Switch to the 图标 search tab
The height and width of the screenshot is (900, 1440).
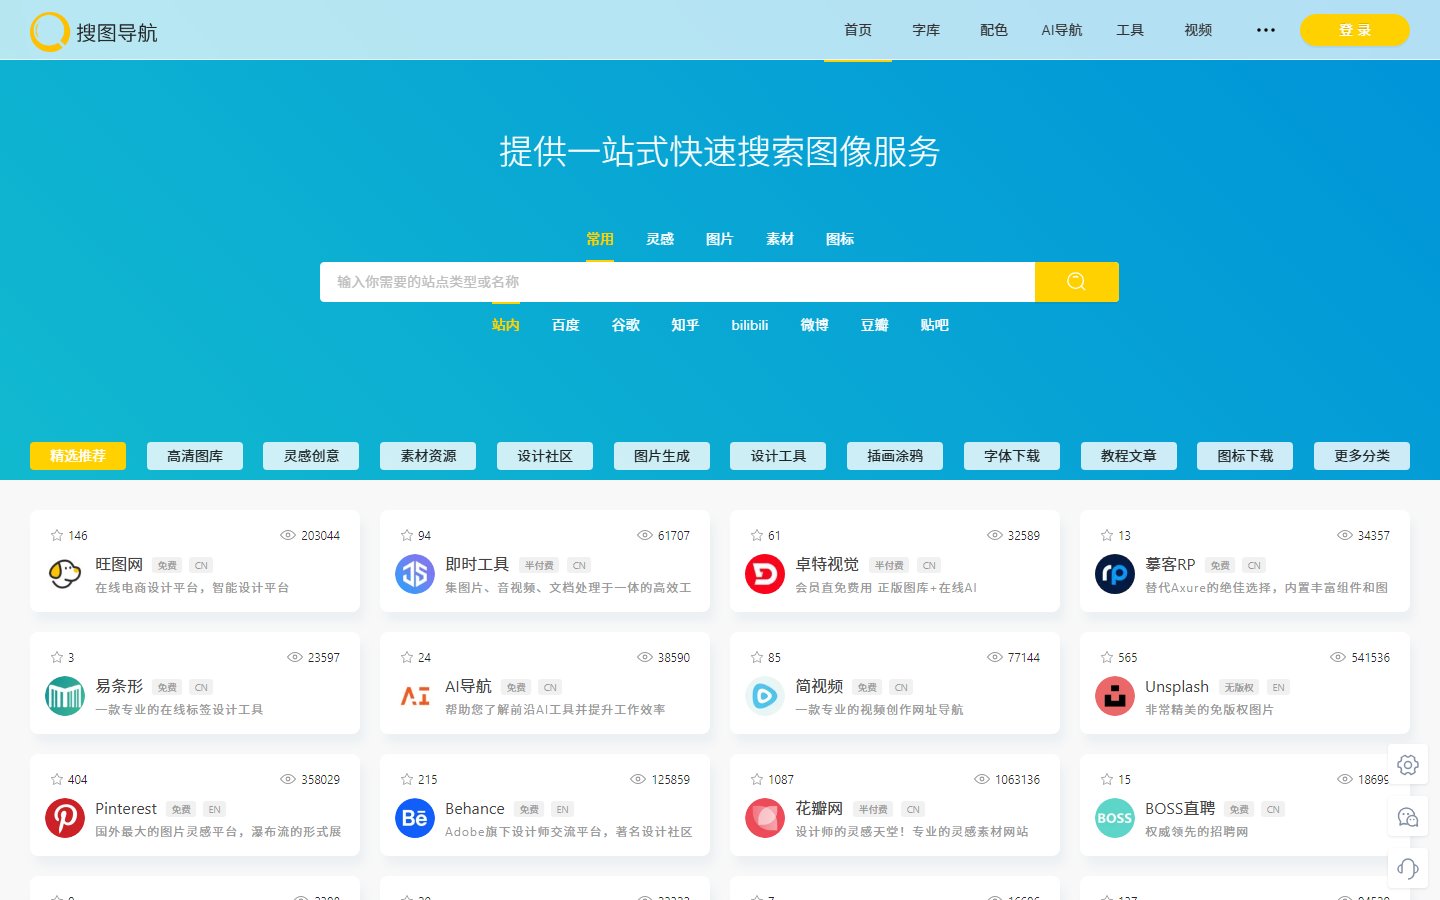coord(840,239)
